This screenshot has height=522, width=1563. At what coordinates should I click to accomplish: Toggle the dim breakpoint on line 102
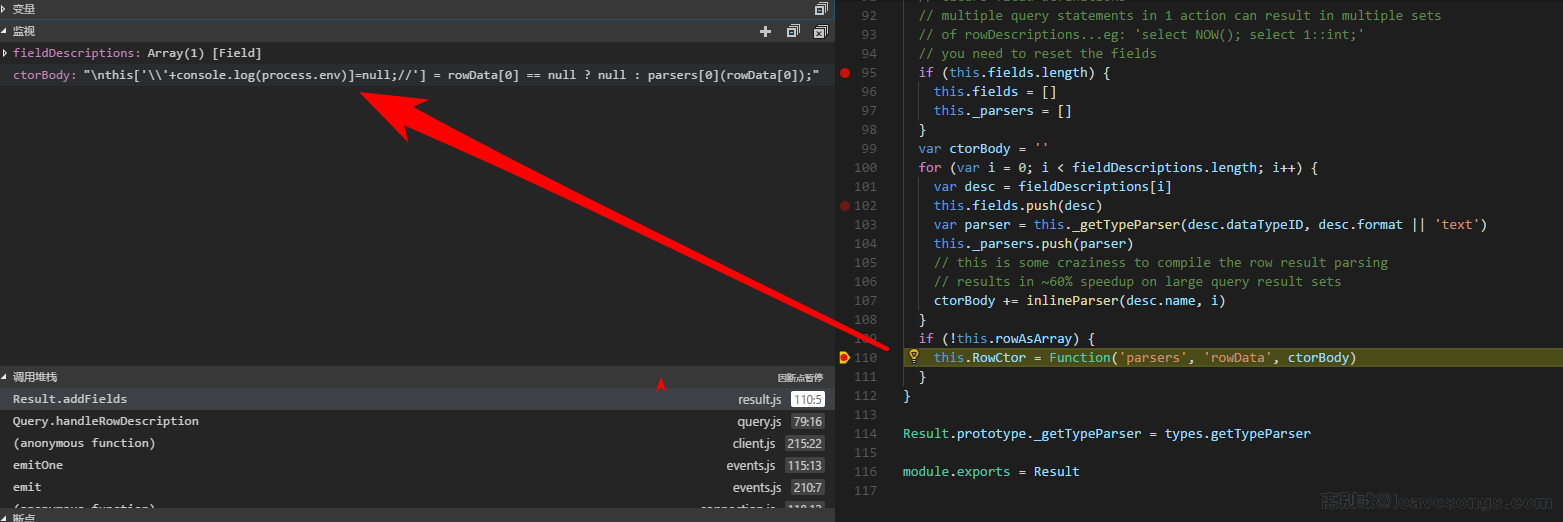[x=845, y=206]
